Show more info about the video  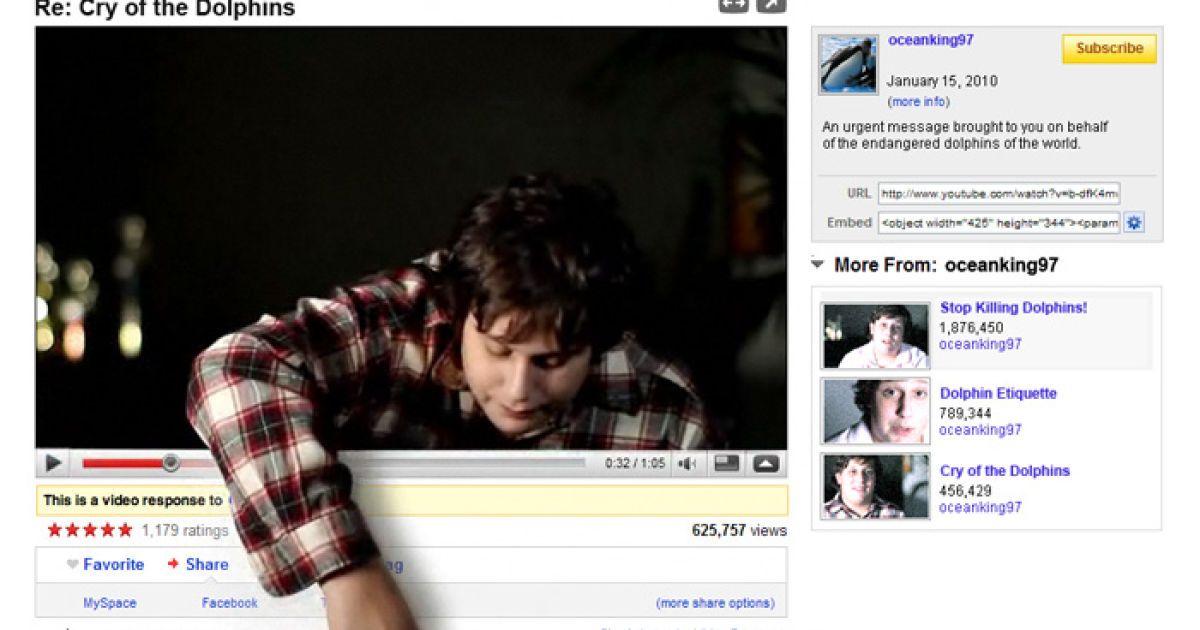(918, 102)
